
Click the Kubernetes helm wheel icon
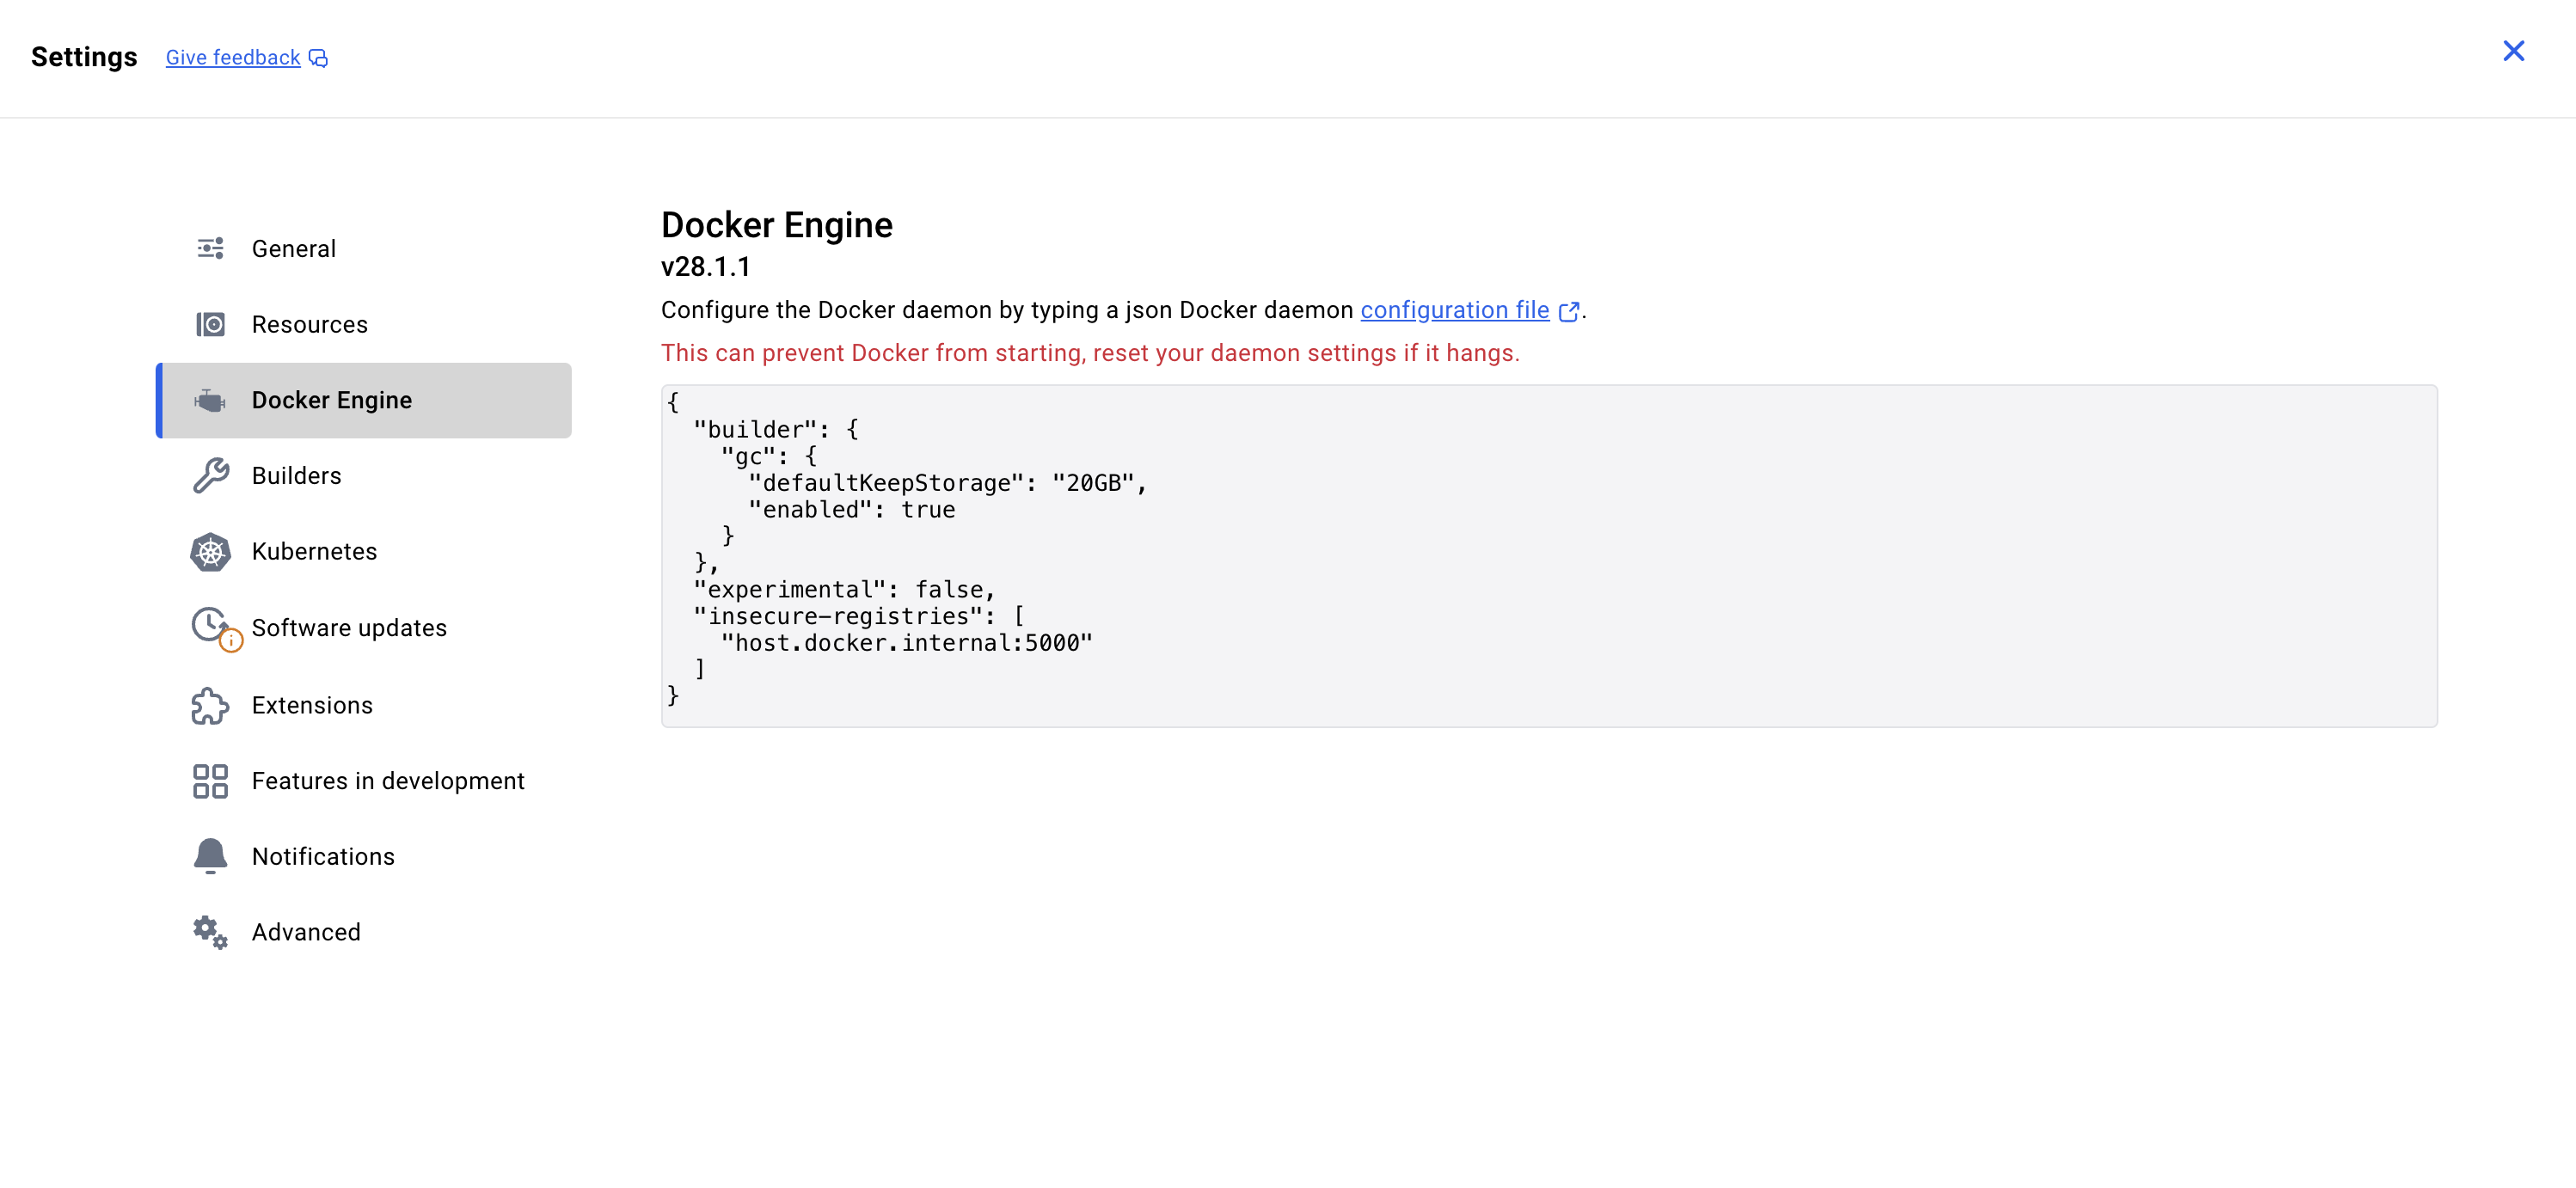click(210, 552)
